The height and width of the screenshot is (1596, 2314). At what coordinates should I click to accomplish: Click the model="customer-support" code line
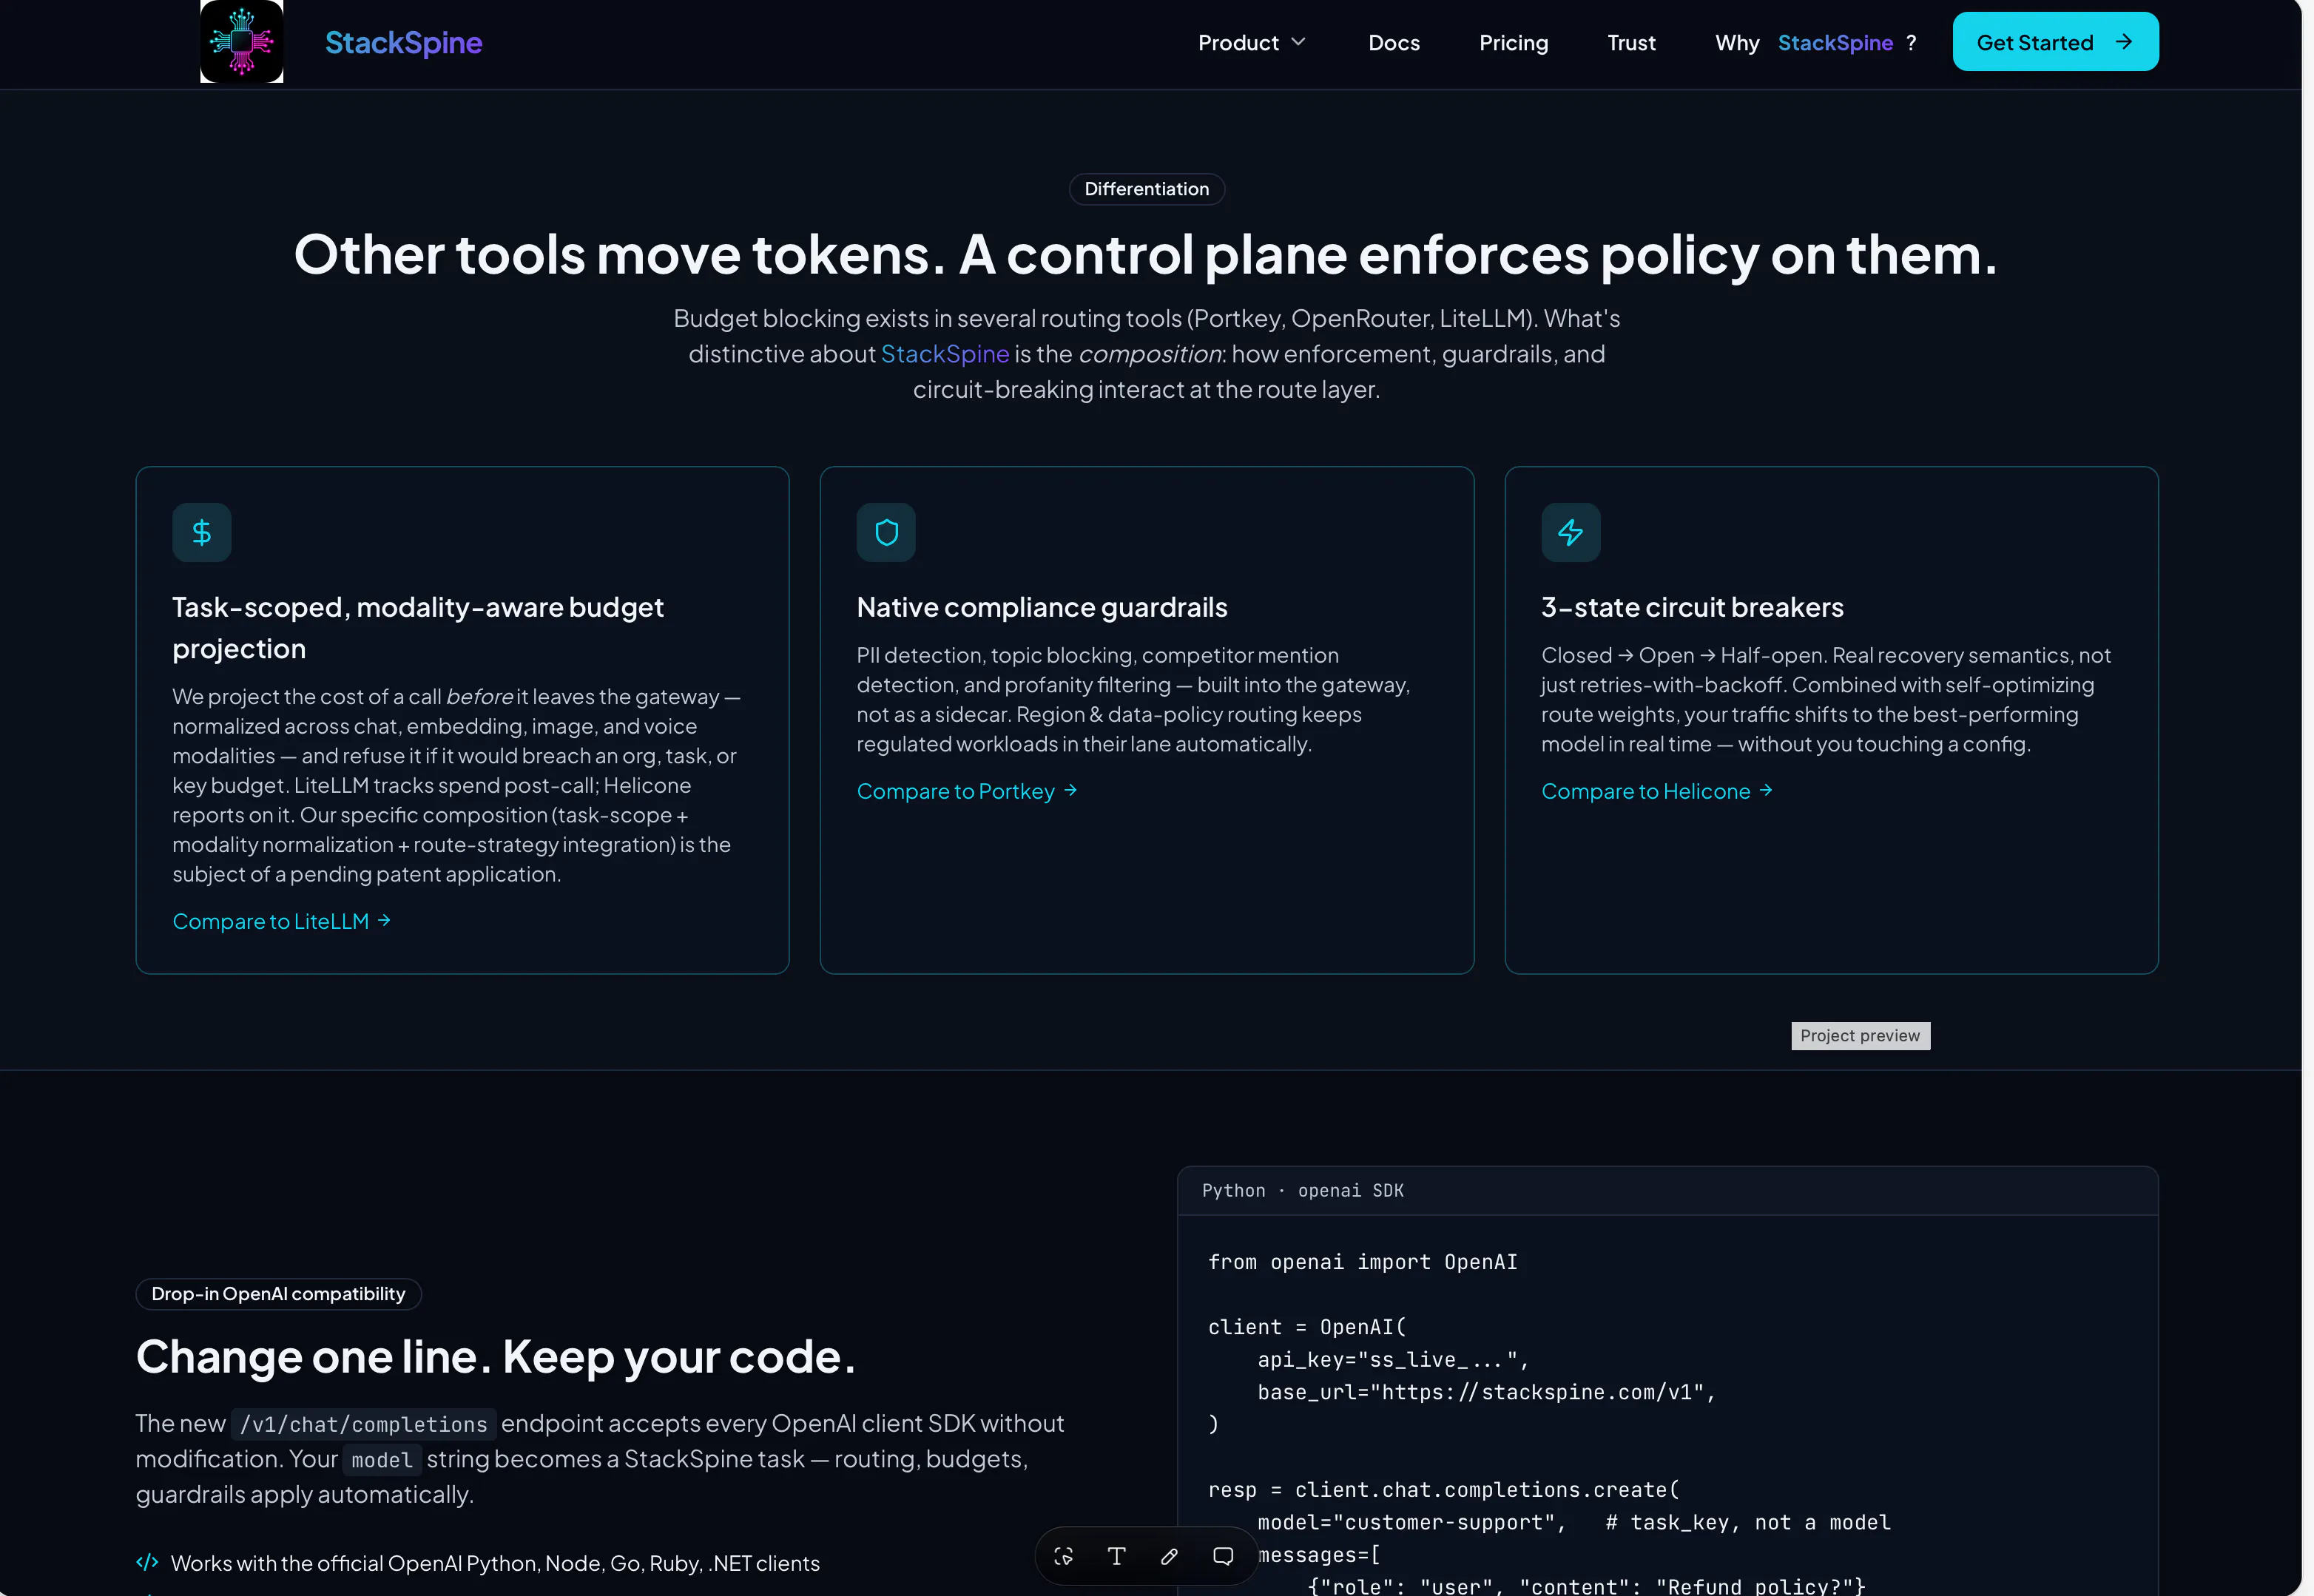tap(1574, 1522)
